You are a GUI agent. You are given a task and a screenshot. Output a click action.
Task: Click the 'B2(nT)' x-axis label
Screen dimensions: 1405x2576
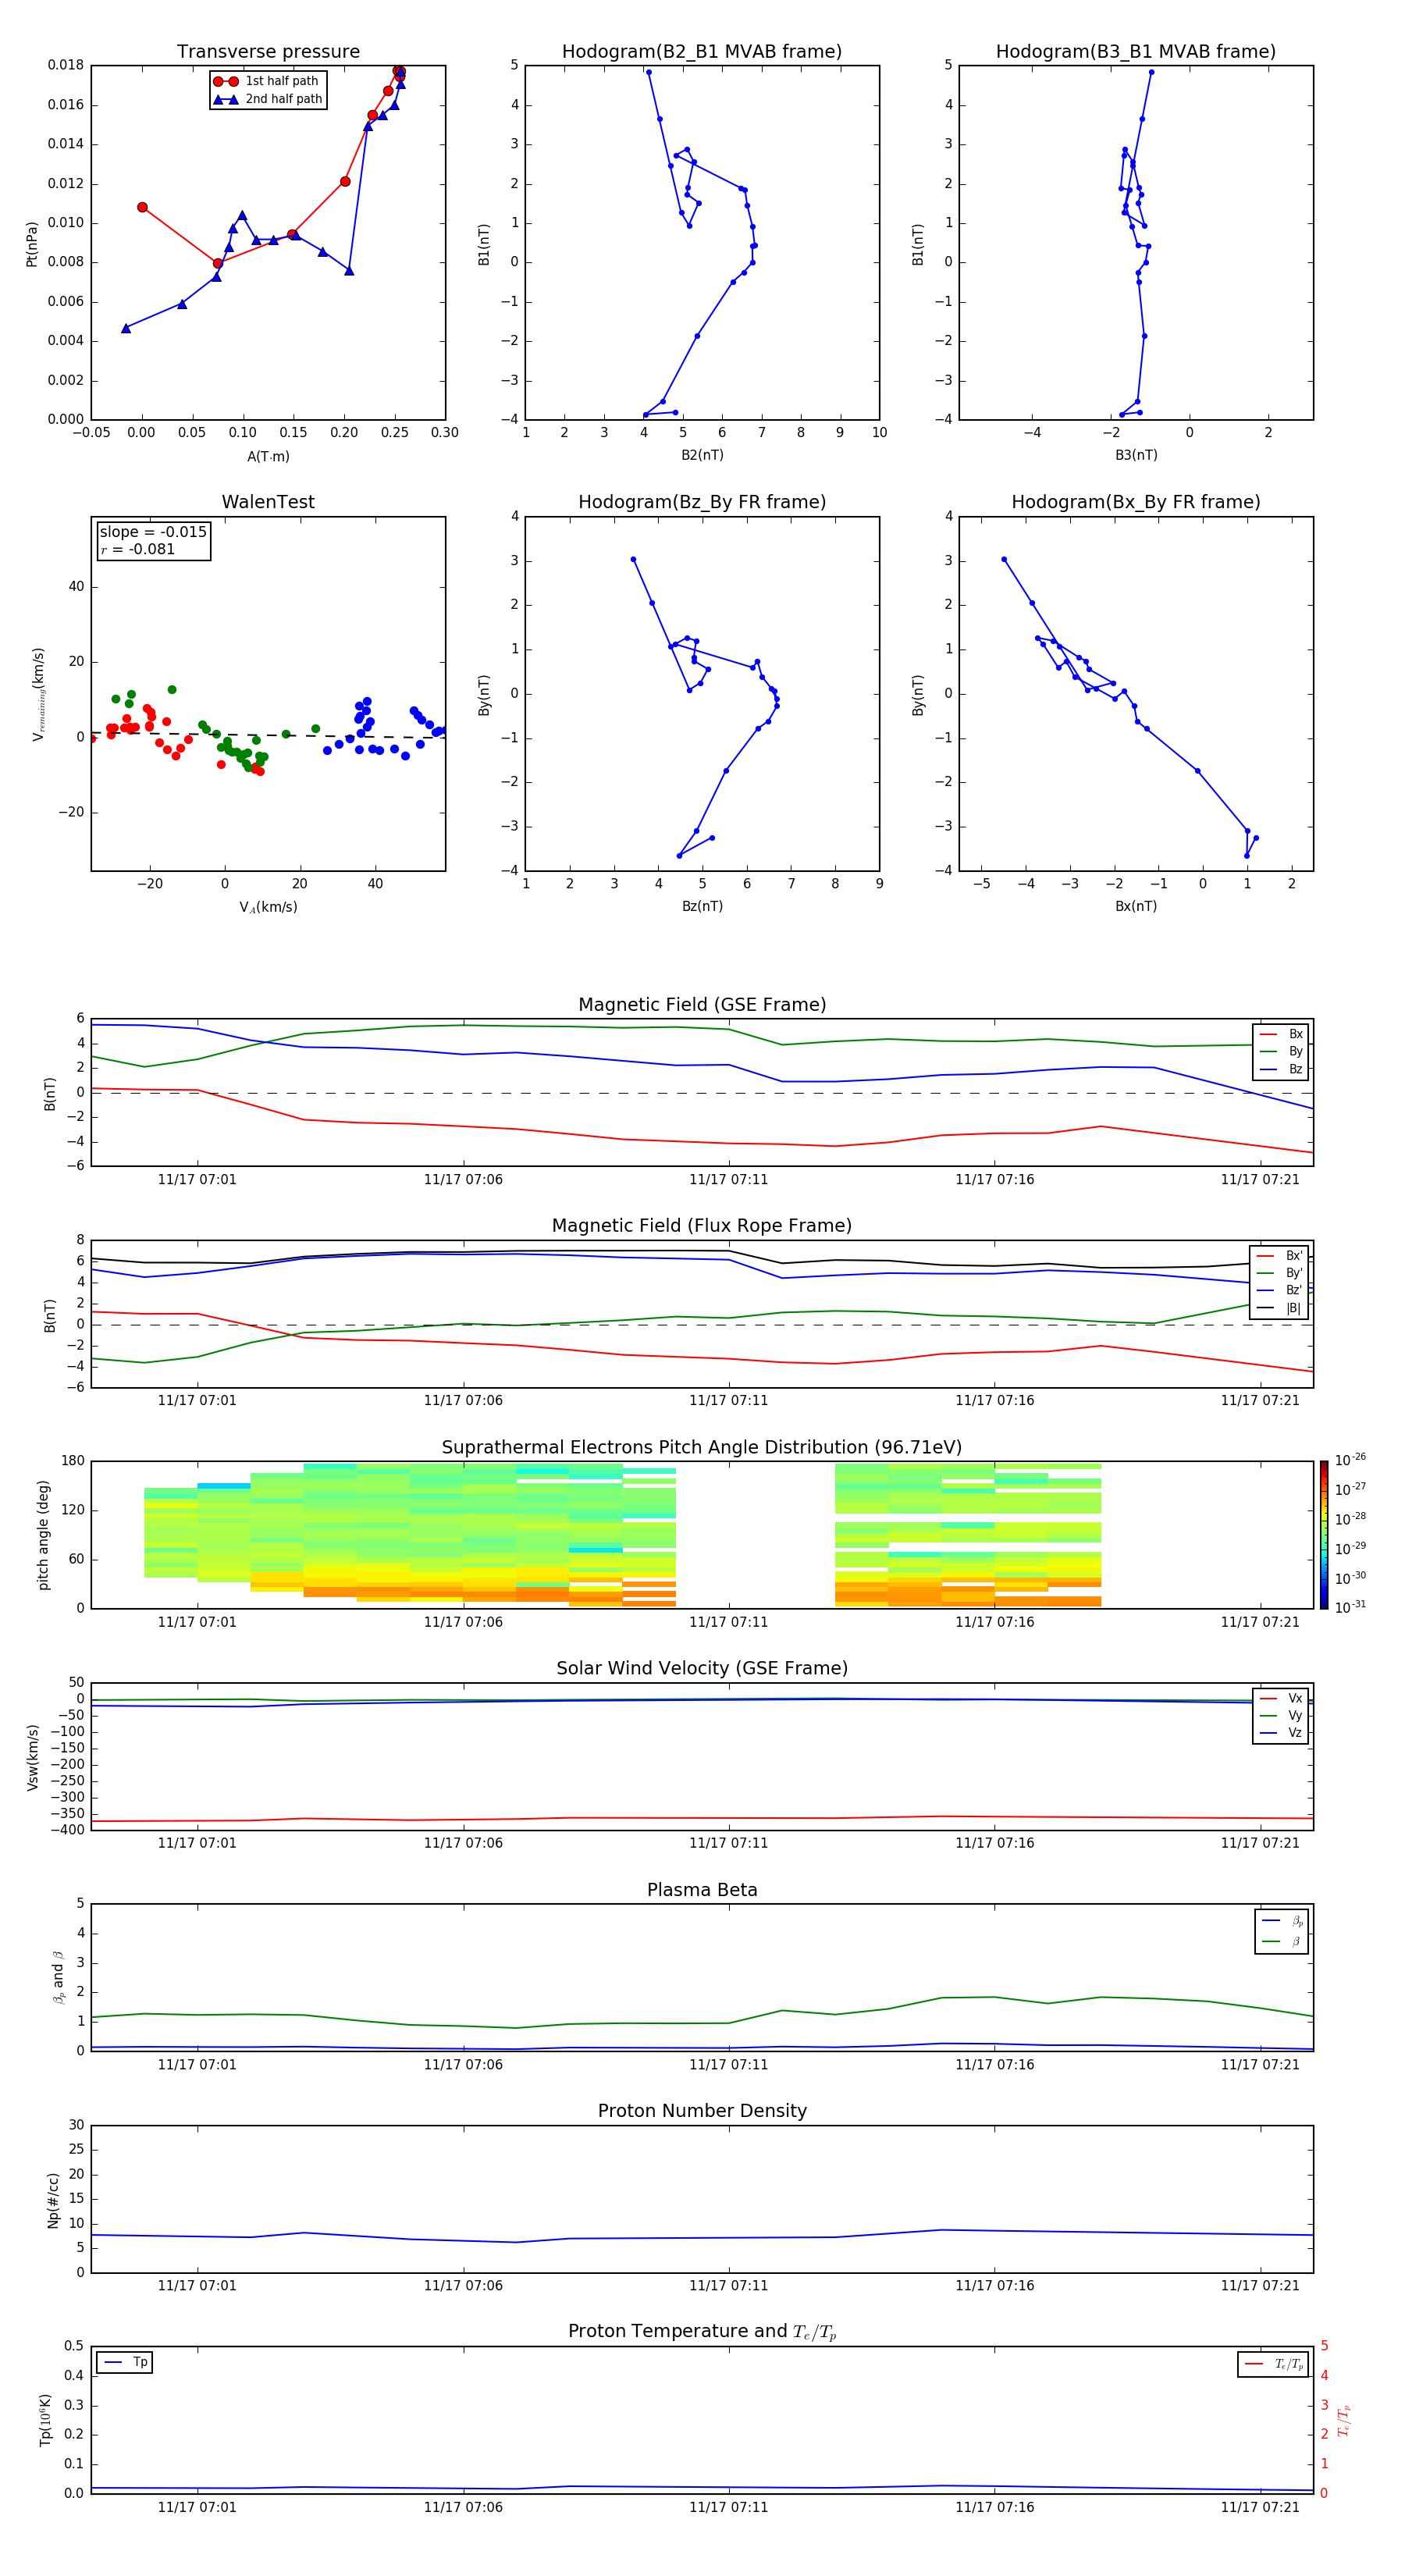coord(702,455)
